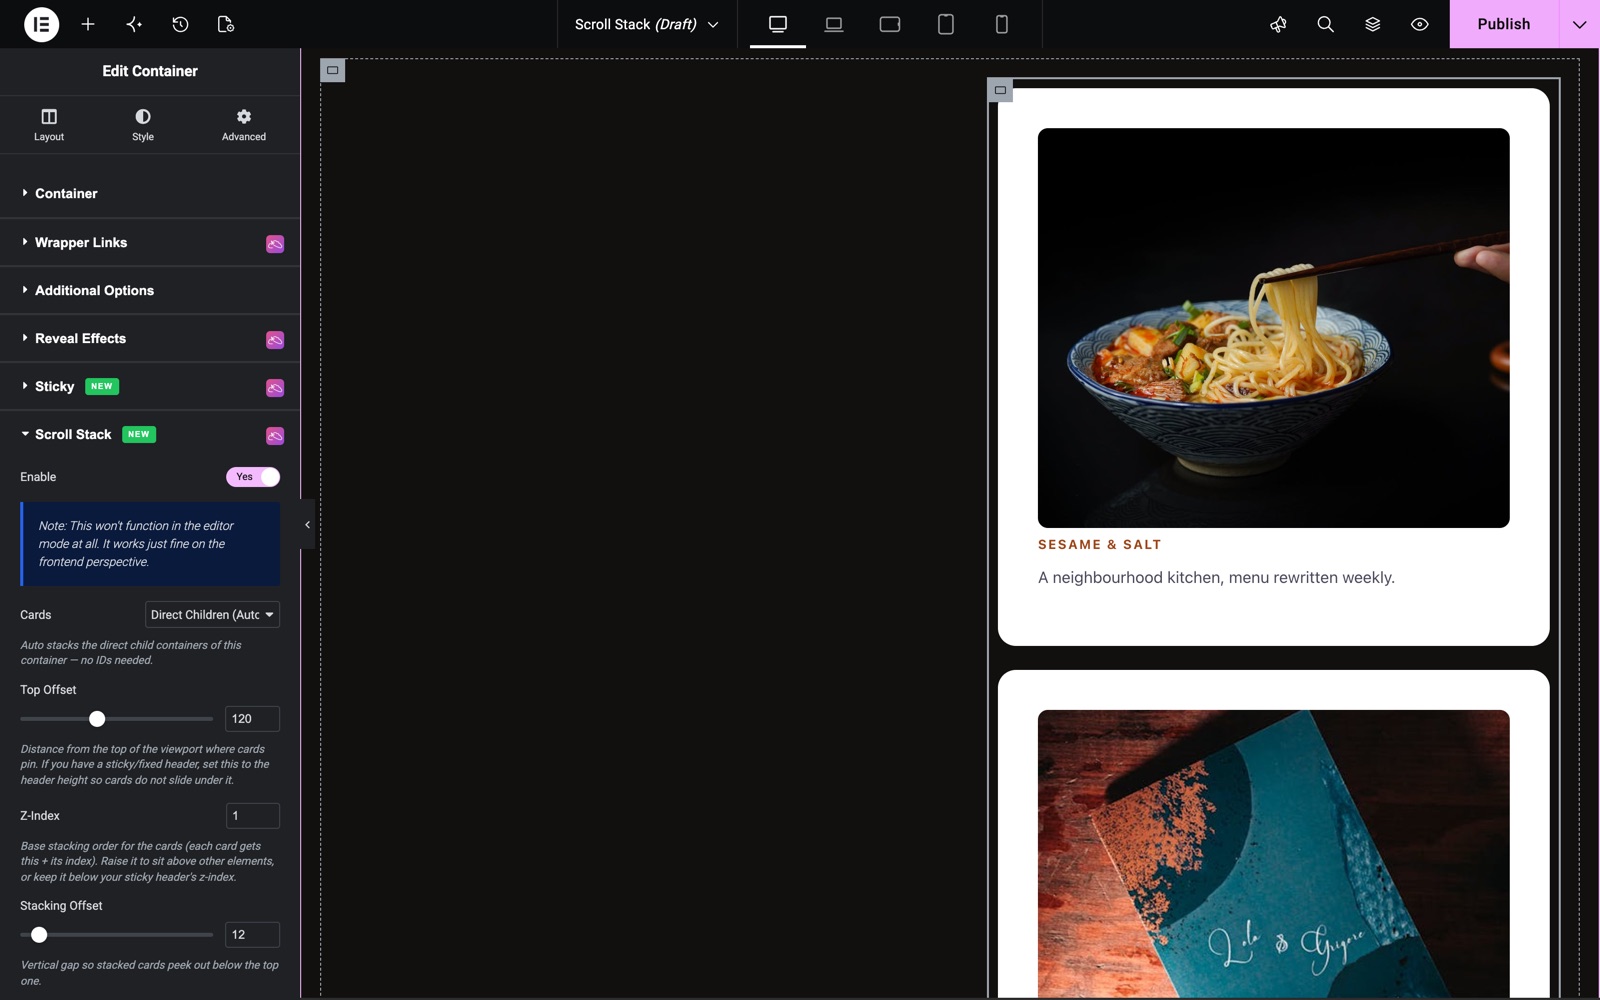Select the noodle bowl image

click(x=1273, y=328)
